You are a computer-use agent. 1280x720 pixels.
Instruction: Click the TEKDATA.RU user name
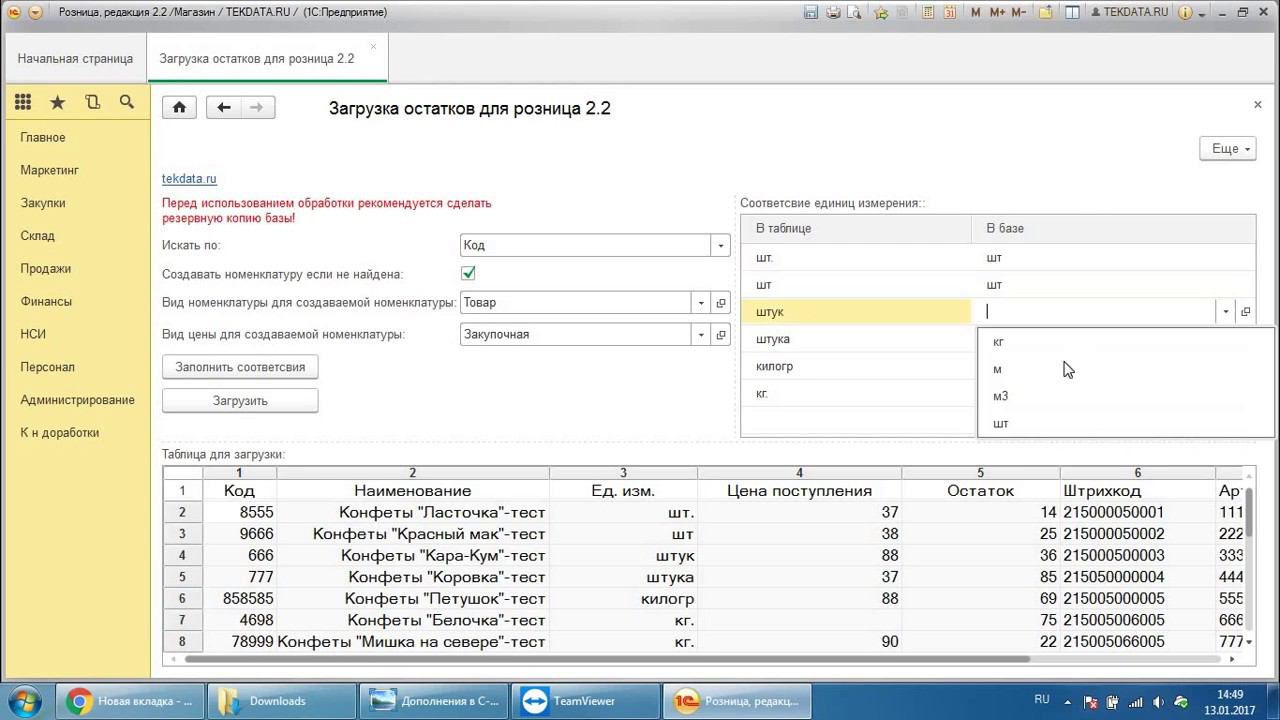tap(1130, 12)
